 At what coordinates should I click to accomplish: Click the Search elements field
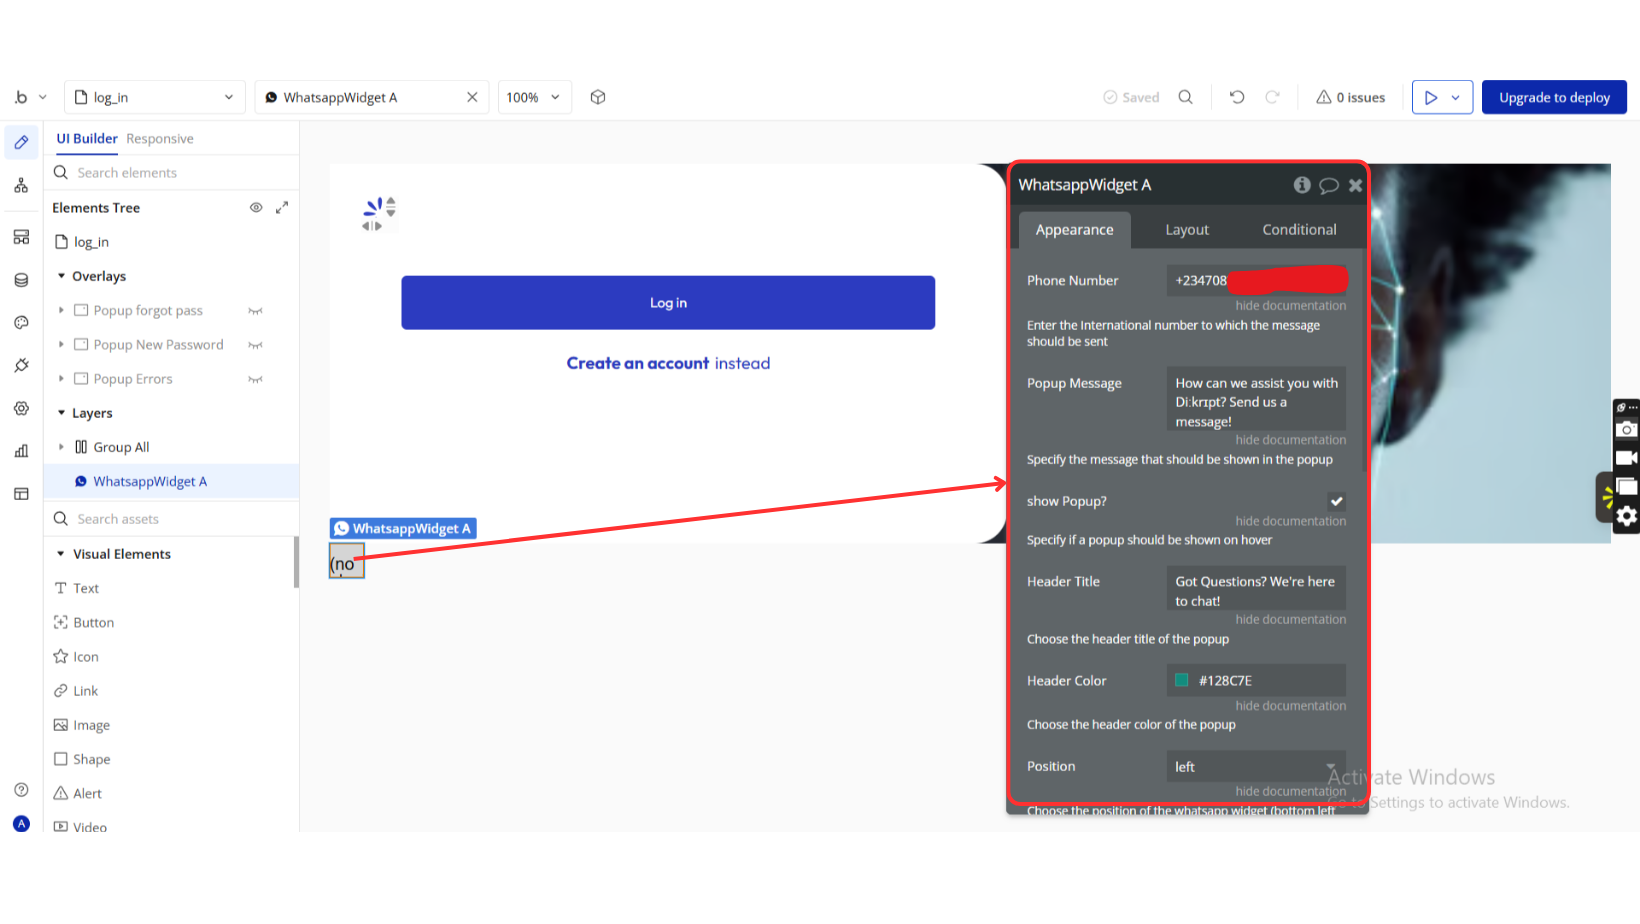point(172,173)
